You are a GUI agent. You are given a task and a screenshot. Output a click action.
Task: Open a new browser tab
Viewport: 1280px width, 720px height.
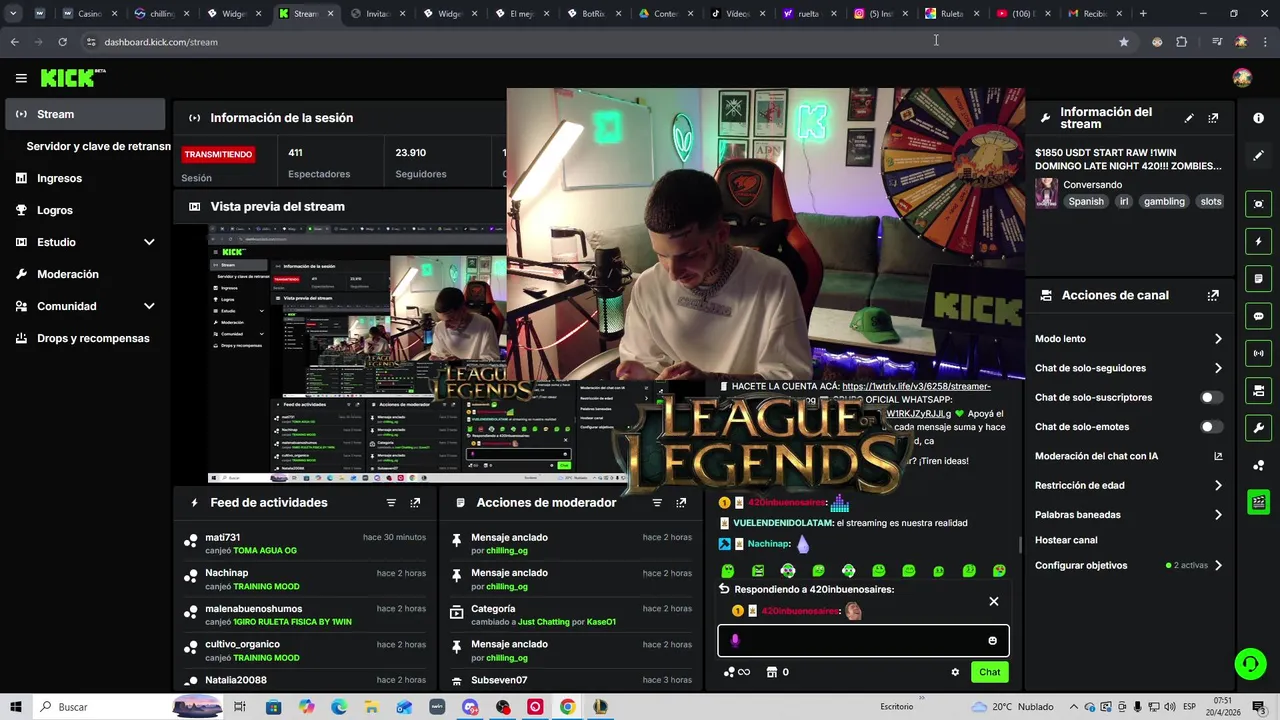point(1143,14)
